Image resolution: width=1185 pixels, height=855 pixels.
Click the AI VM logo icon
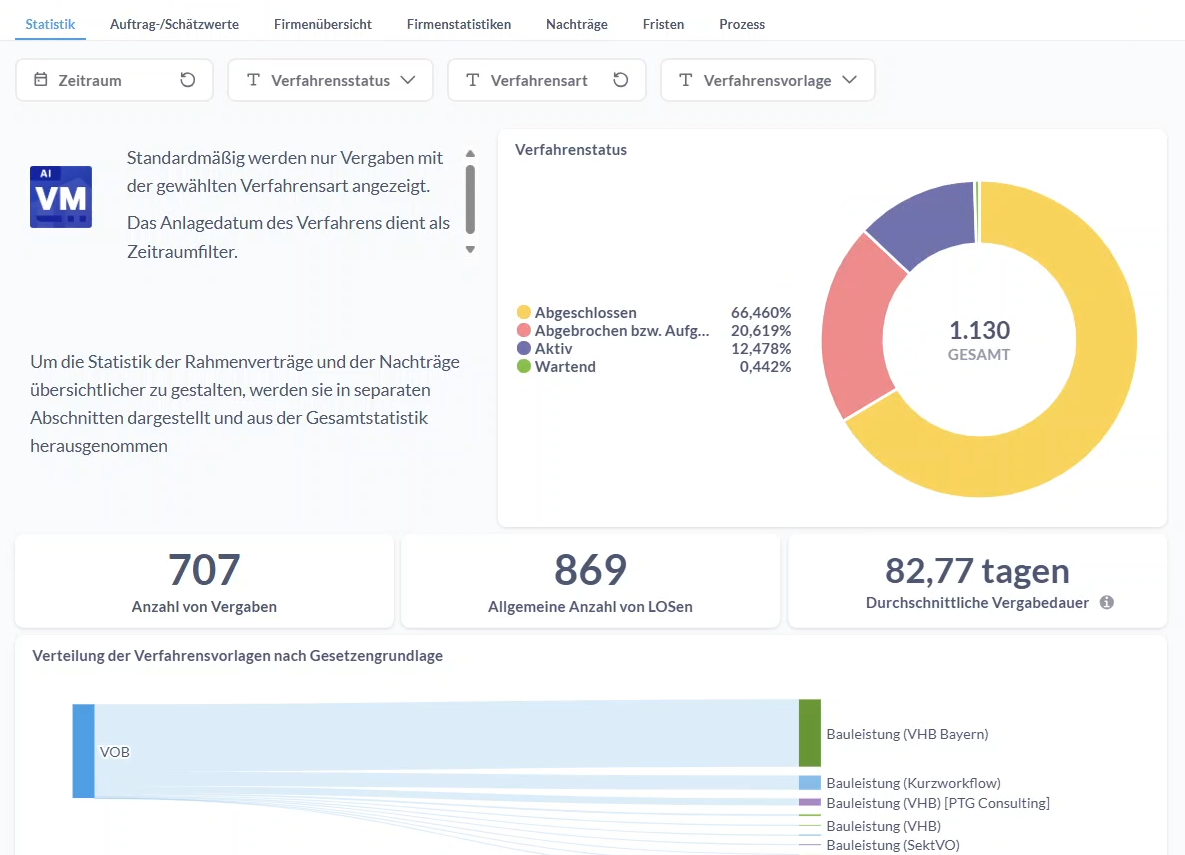point(61,197)
